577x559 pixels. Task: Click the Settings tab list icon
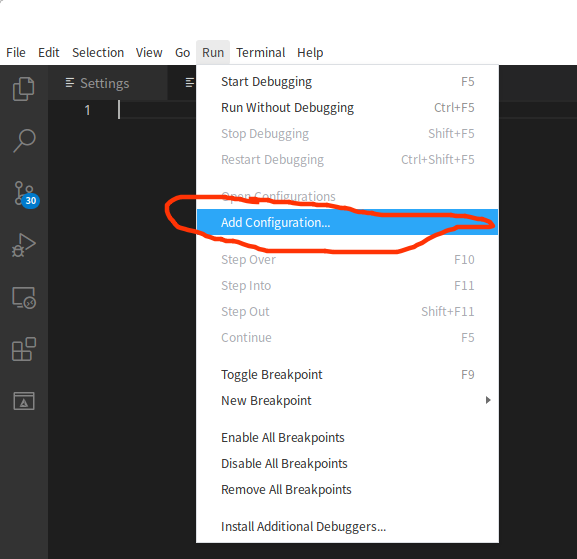click(x=70, y=83)
